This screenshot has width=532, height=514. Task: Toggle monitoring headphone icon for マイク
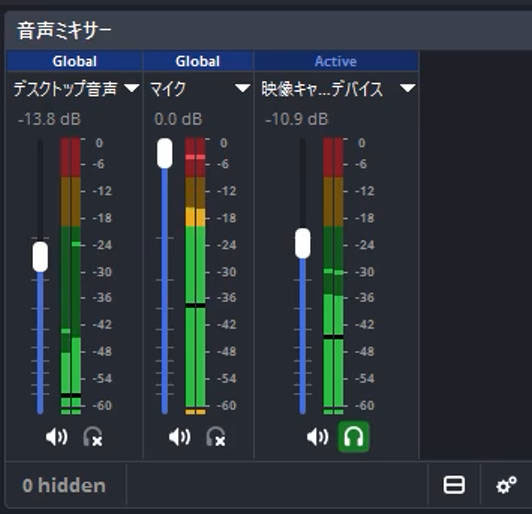point(216,437)
